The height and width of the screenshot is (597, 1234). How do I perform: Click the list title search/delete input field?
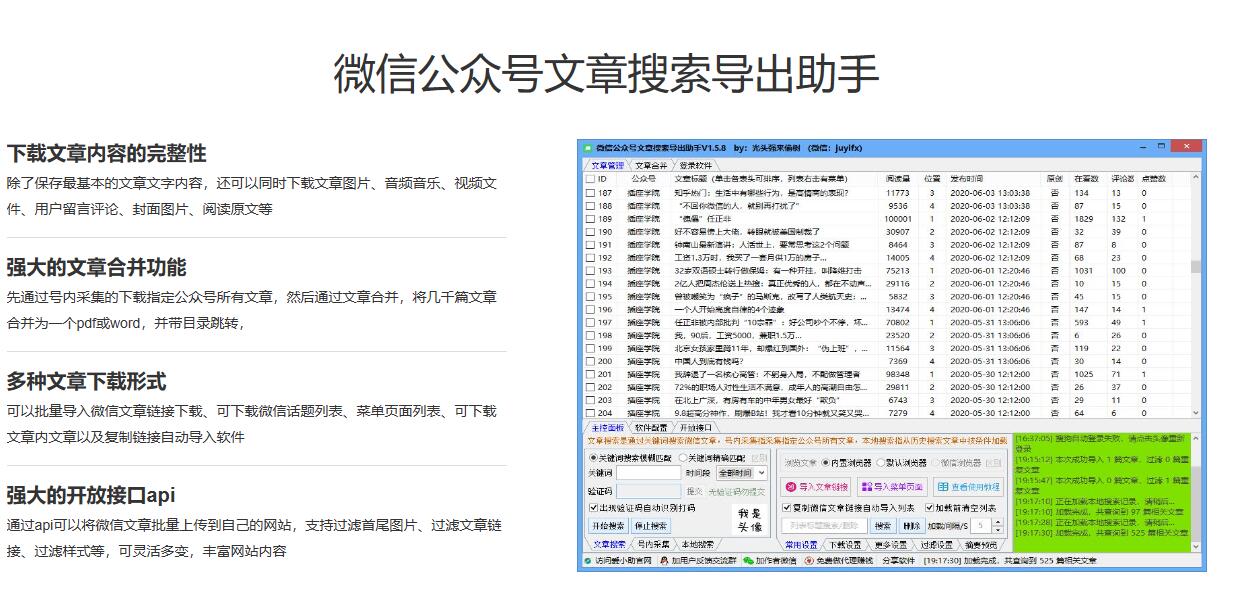824,525
